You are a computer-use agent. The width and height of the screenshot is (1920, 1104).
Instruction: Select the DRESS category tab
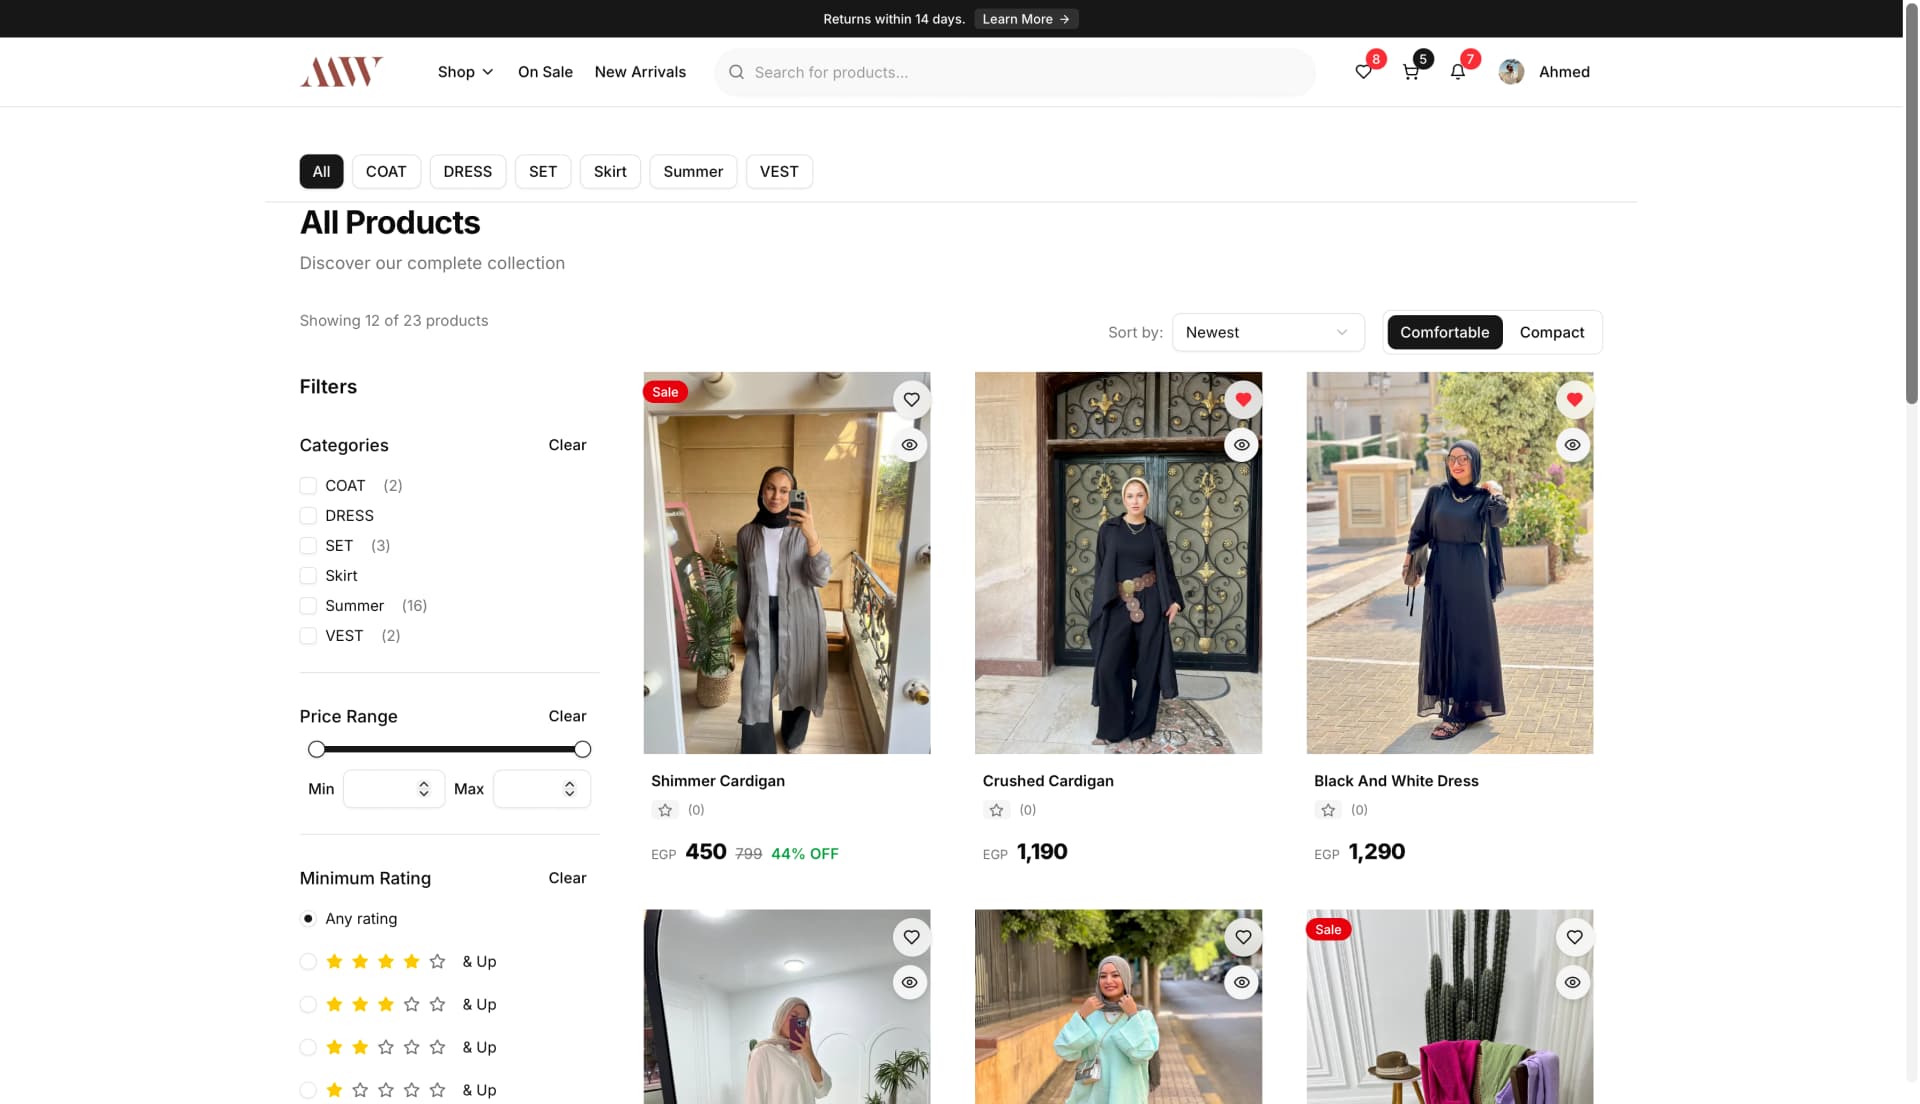pos(468,172)
